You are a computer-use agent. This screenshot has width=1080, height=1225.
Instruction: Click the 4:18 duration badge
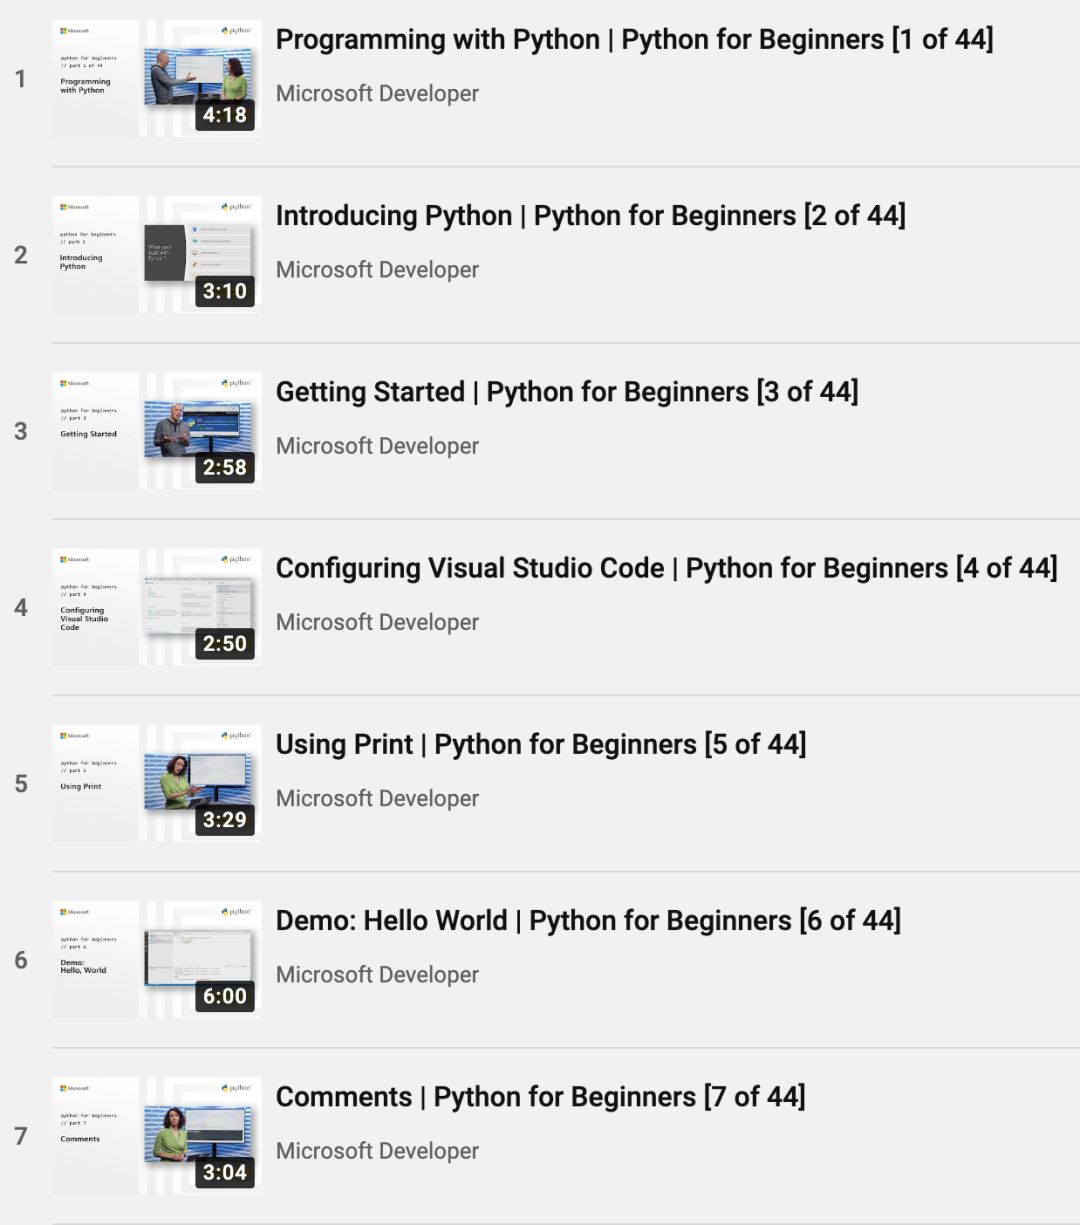tap(225, 115)
